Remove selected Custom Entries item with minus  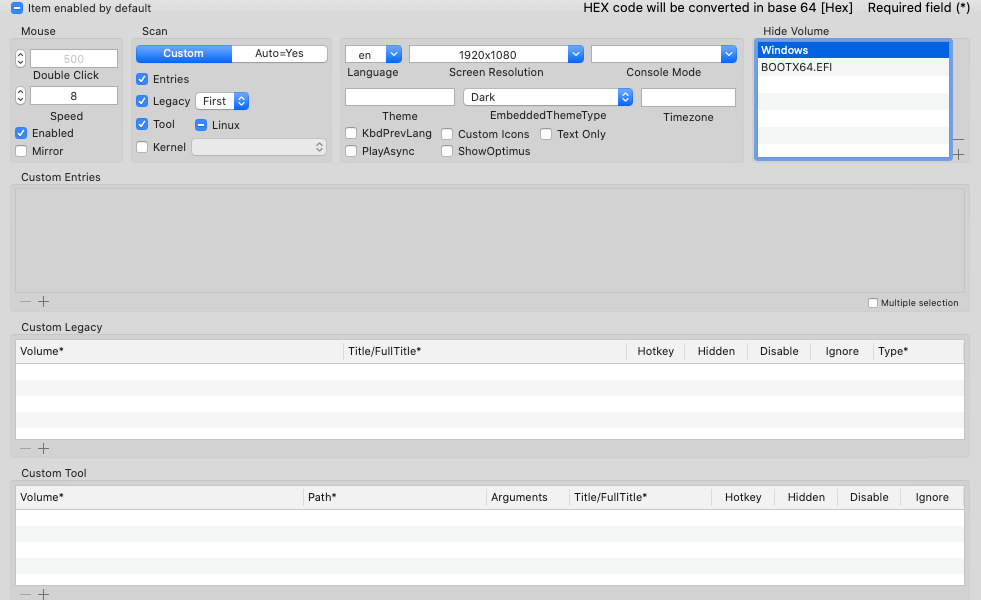pyautogui.click(x=26, y=302)
